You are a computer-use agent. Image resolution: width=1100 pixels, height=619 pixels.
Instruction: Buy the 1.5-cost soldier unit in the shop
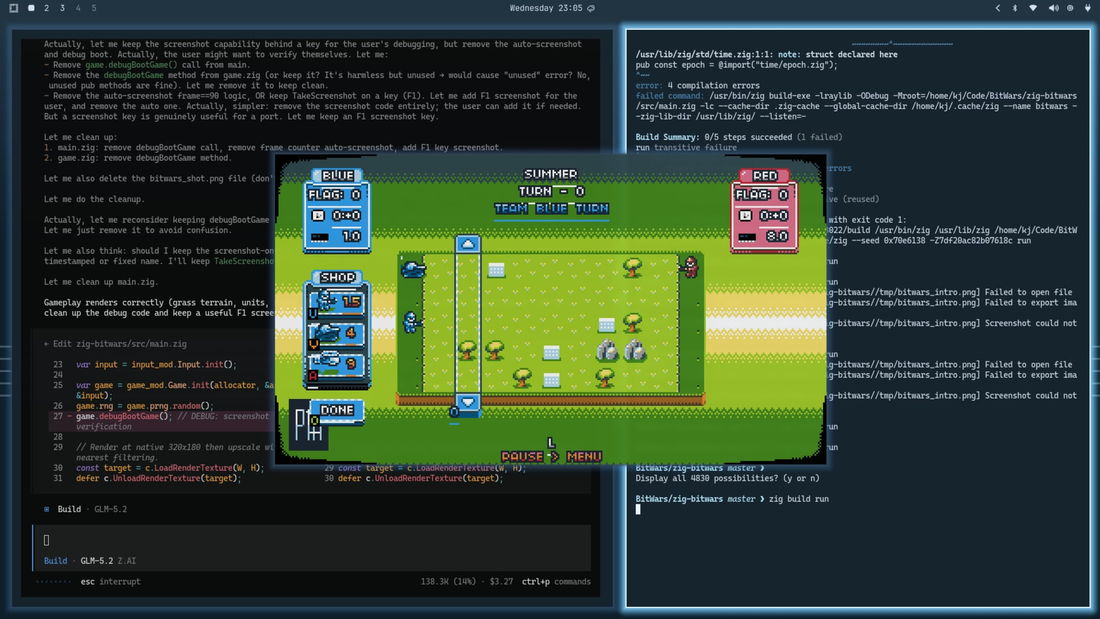coord(337,302)
